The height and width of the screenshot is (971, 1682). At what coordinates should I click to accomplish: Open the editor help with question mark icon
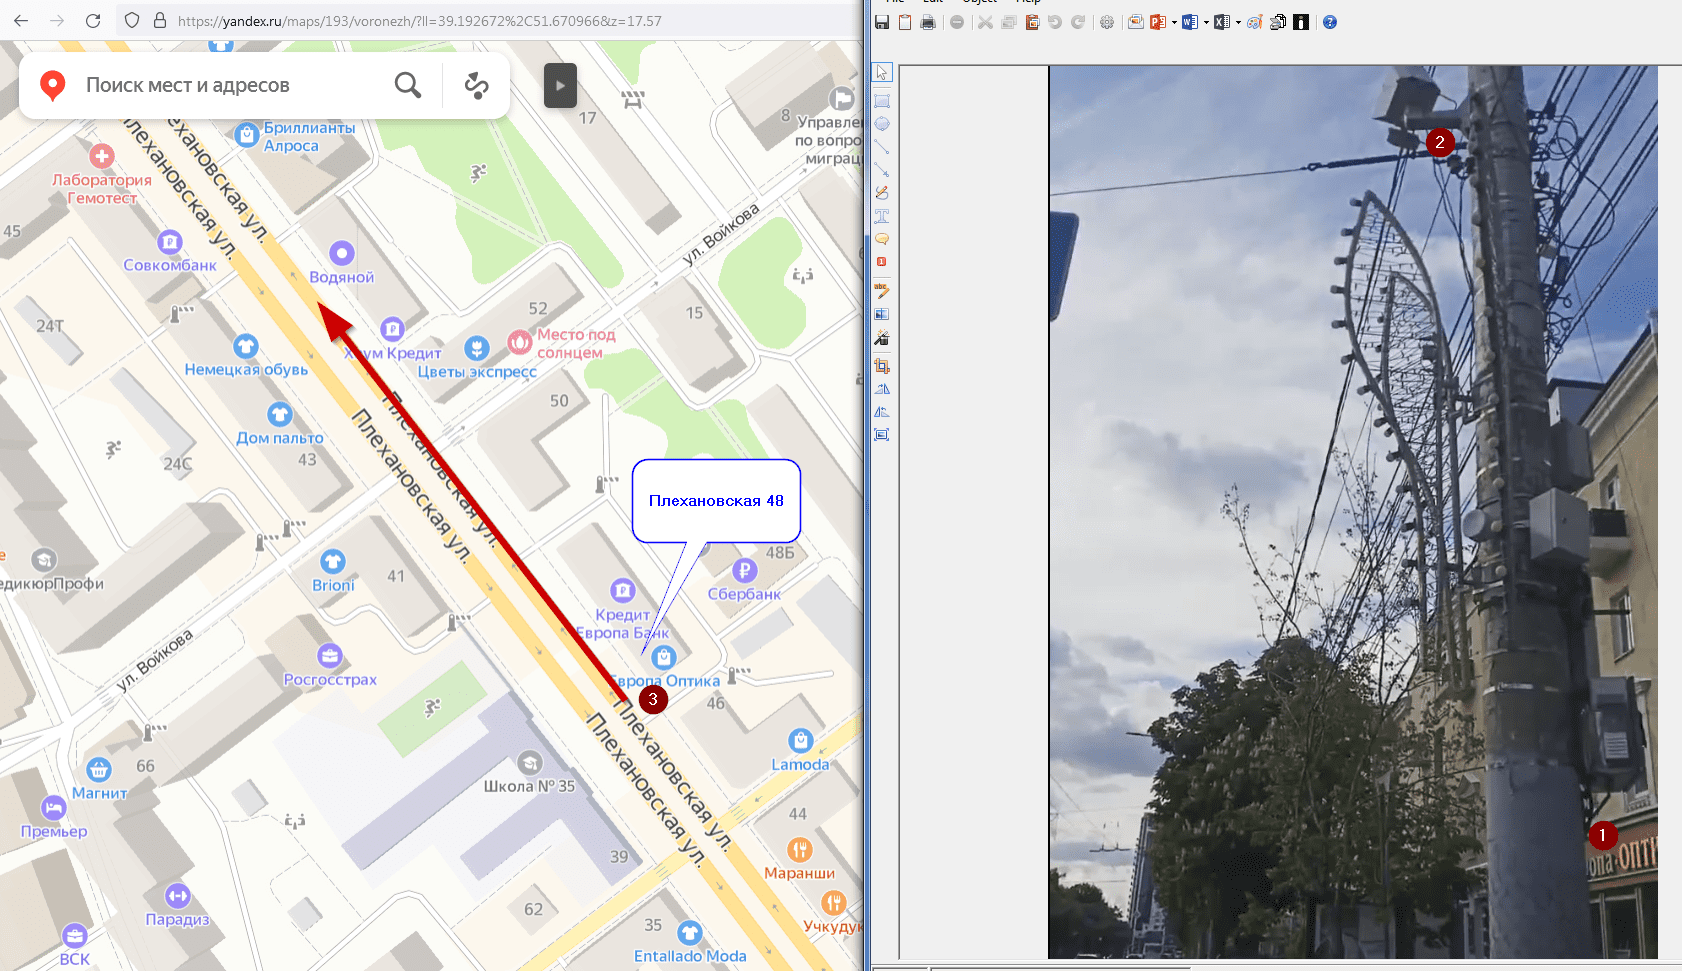point(1330,22)
